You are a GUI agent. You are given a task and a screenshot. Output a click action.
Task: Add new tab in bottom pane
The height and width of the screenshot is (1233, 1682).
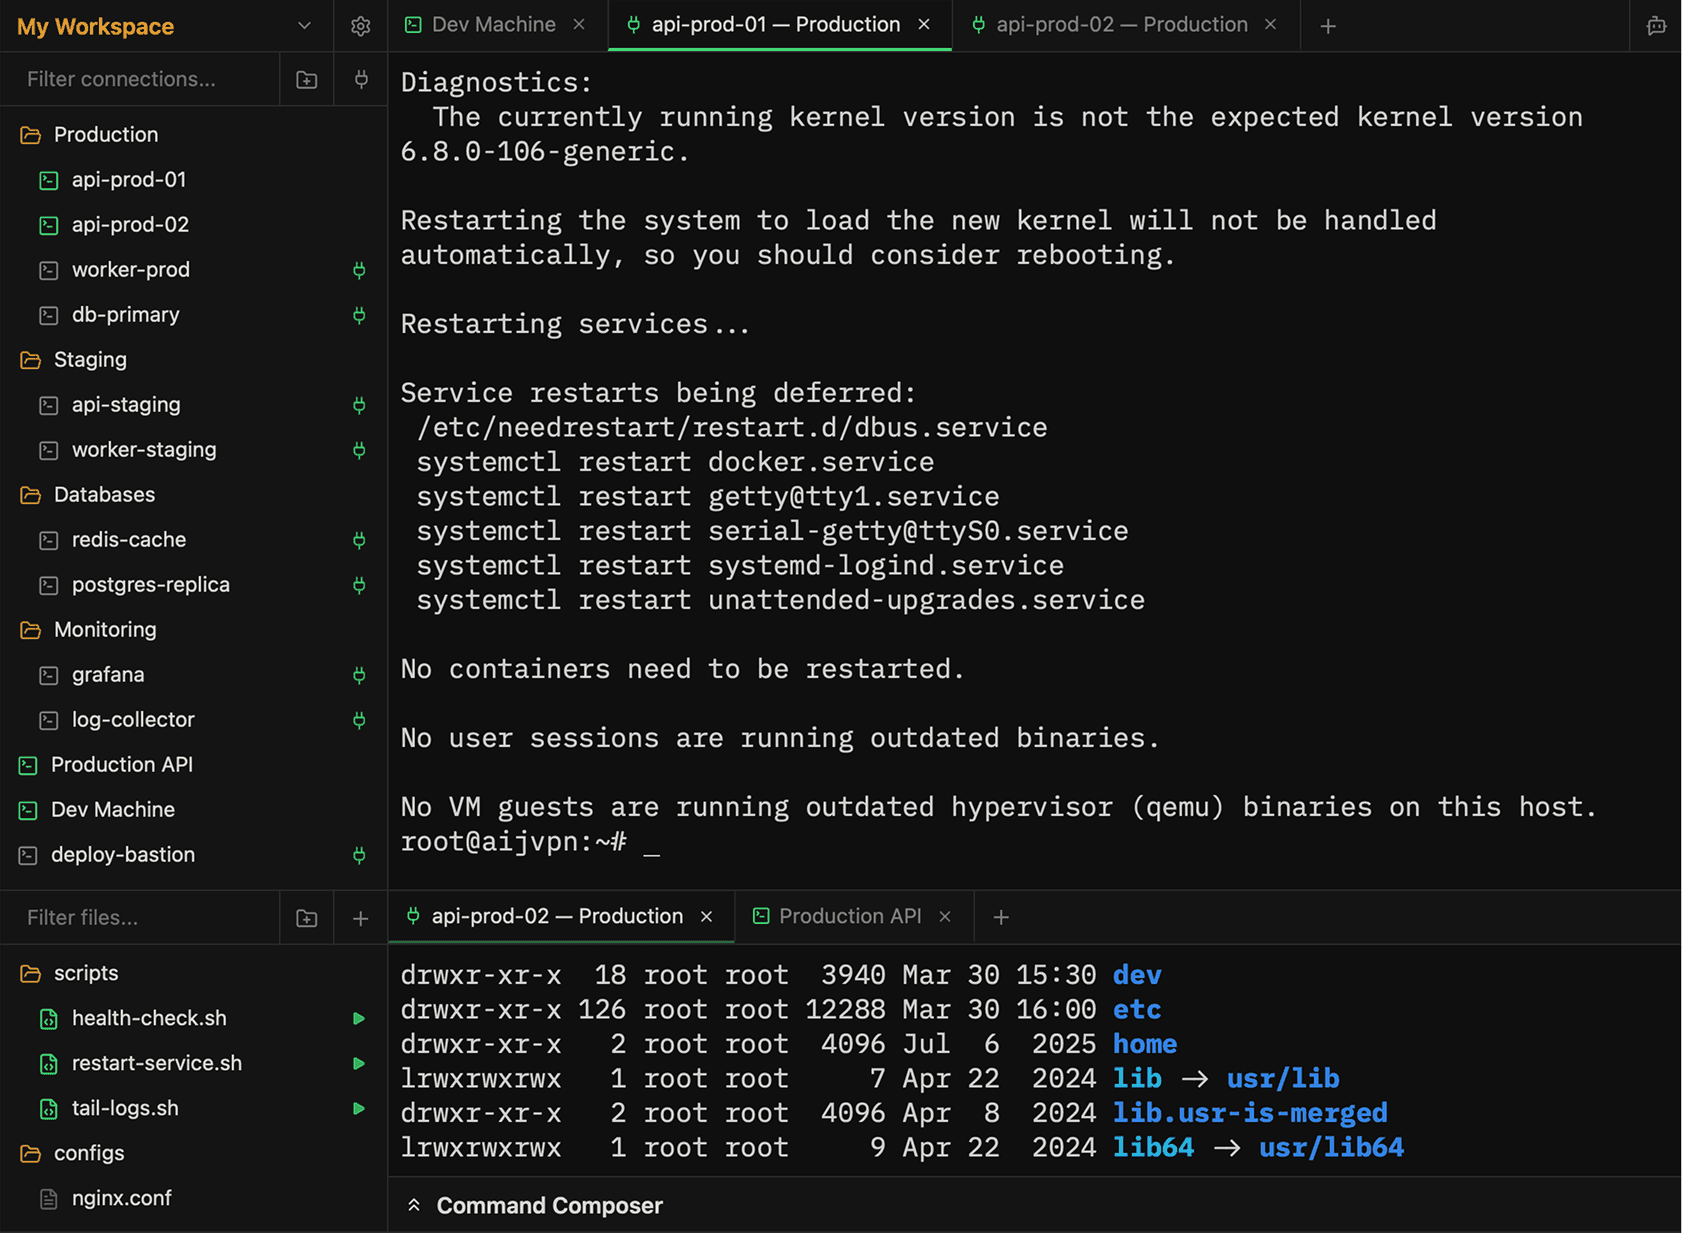(1001, 917)
